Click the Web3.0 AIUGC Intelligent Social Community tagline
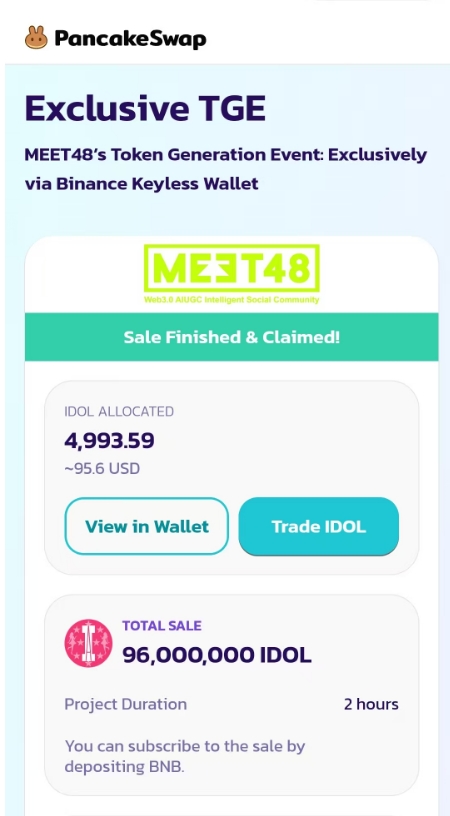Image resolution: width=450 pixels, height=816 pixels. coord(232,300)
